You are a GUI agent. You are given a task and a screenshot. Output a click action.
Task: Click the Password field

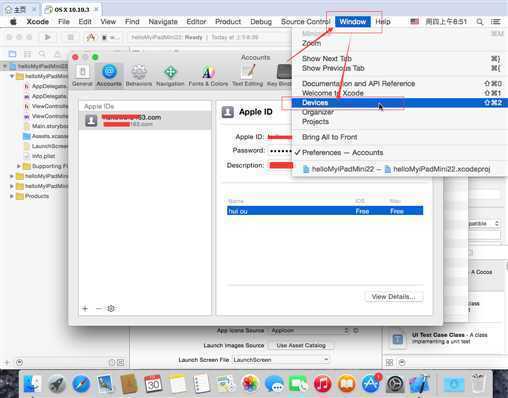pos(279,151)
